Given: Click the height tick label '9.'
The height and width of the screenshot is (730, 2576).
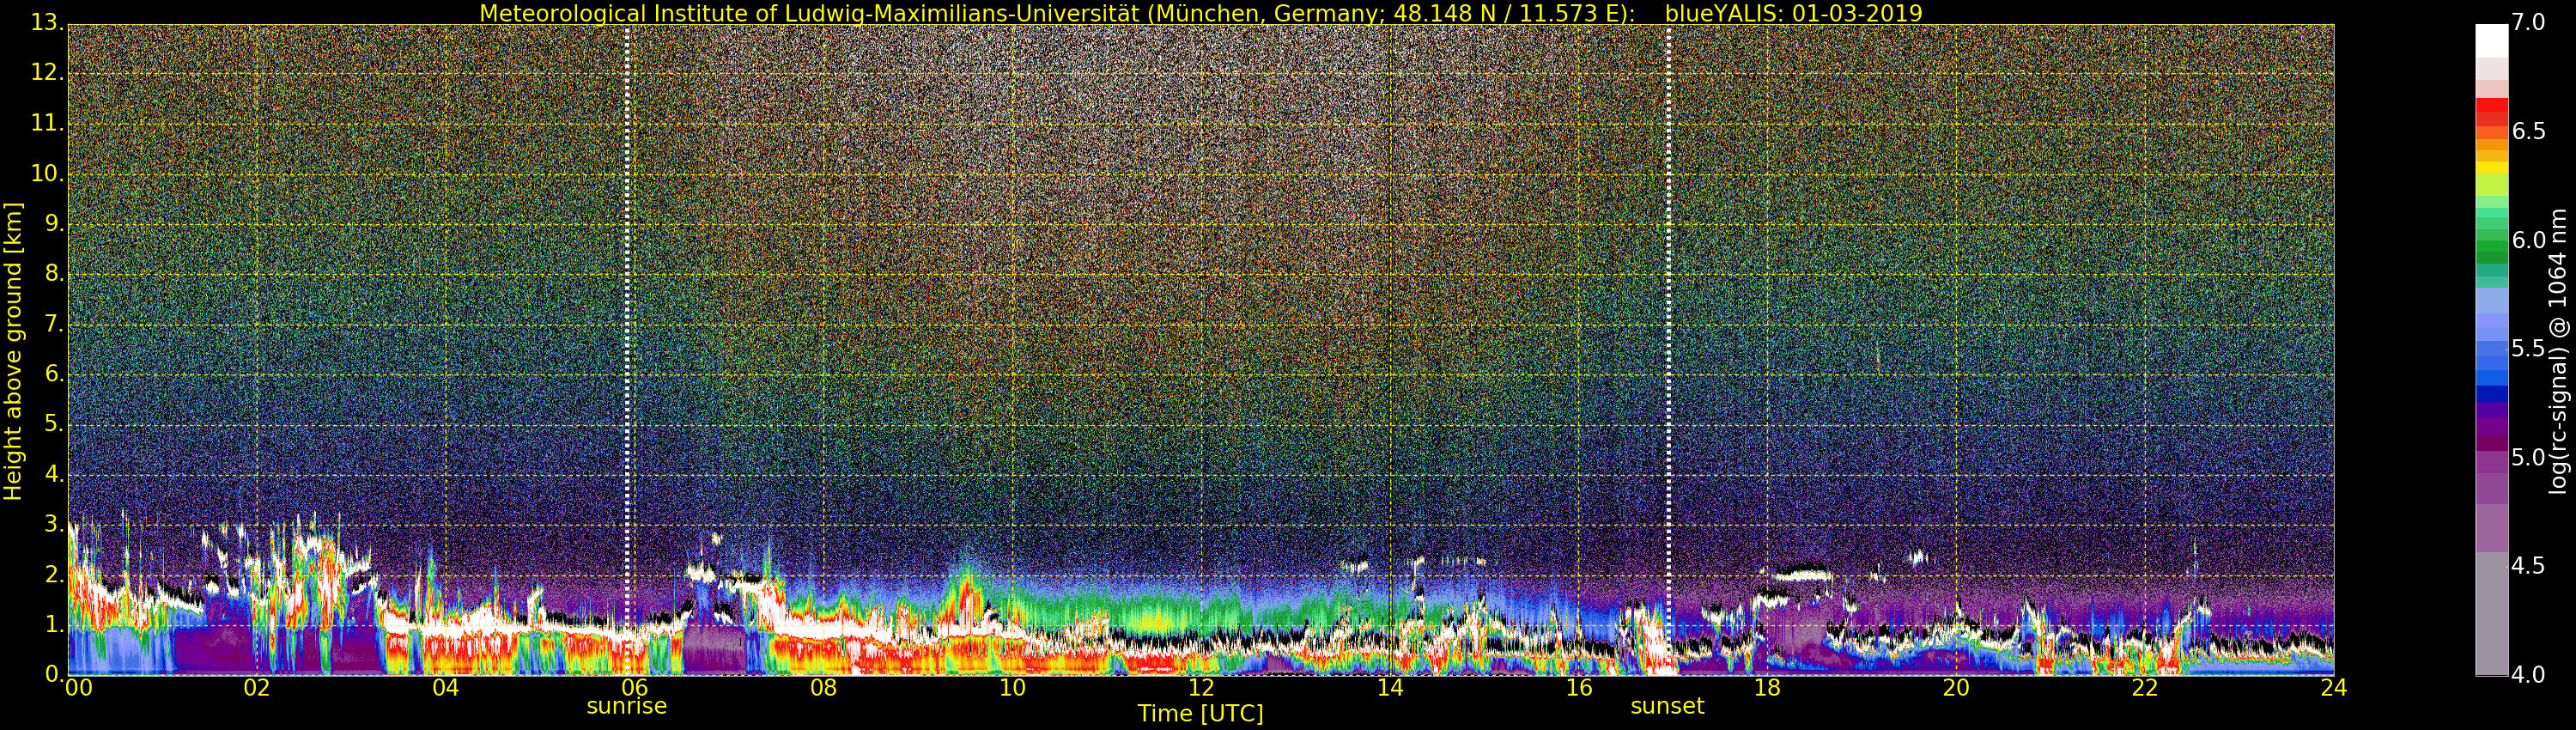Looking at the screenshot, I should tap(54, 223).
